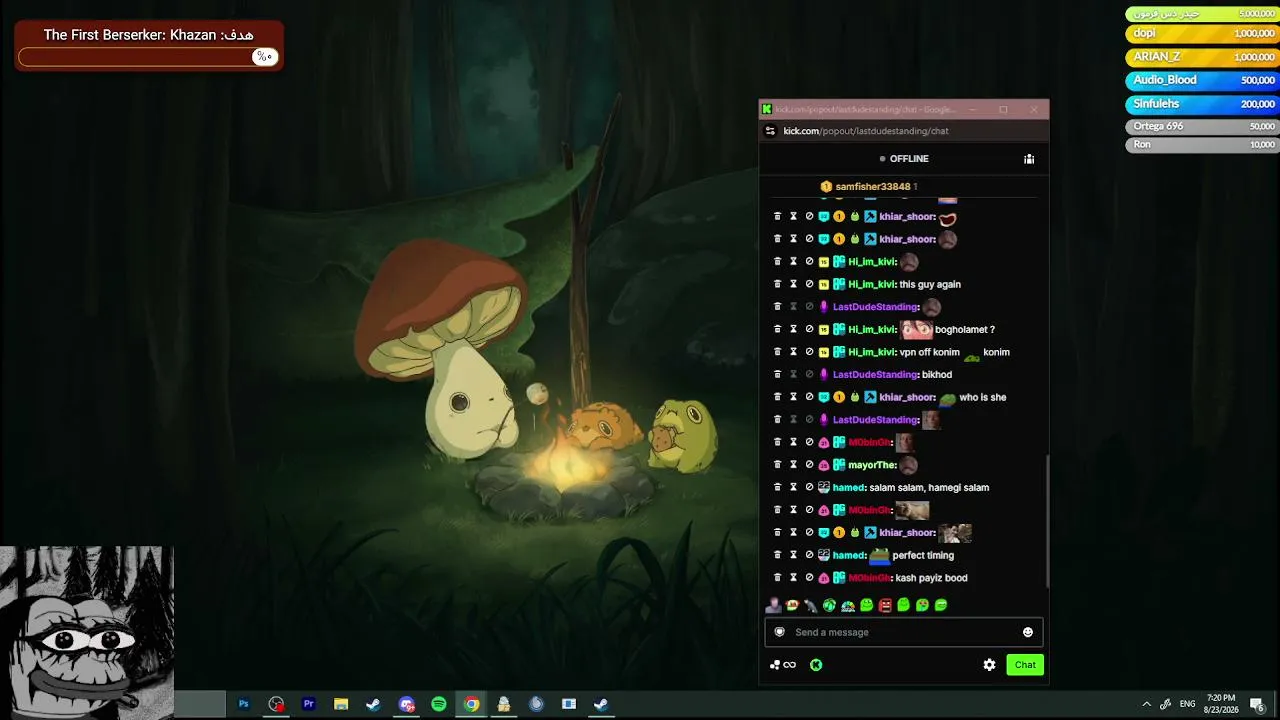
Task: Show hidden system tray icons
Action: coord(1146,704)
